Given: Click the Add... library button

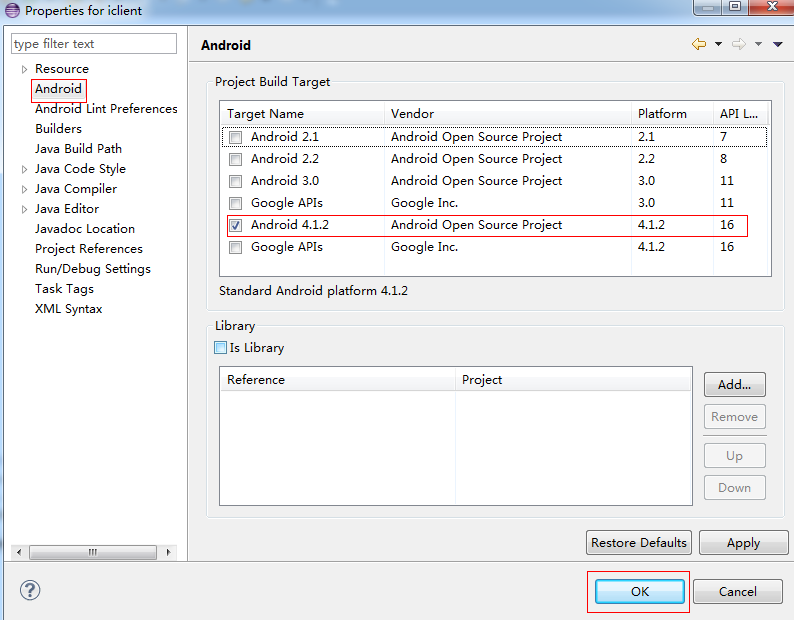Looking at the screenshot, I should (x=734, y=385).
